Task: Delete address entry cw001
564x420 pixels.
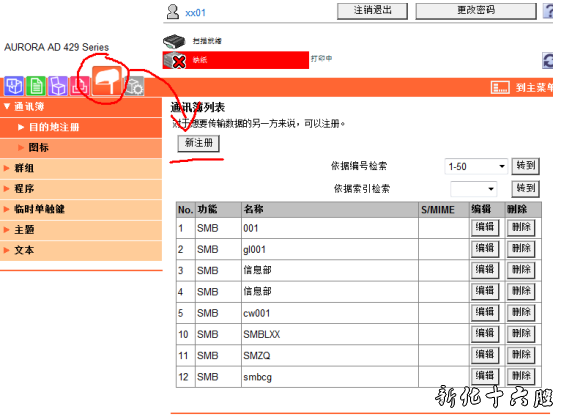Action: 521,312
